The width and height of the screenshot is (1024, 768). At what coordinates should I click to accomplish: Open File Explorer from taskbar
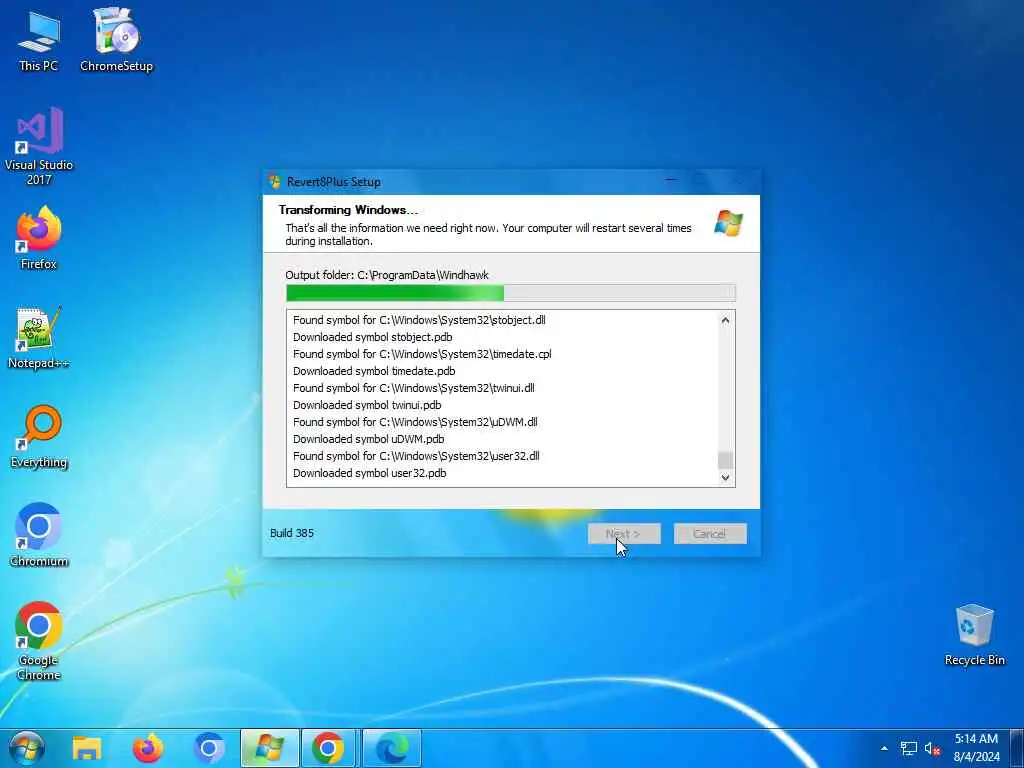(x=87, y=748)
